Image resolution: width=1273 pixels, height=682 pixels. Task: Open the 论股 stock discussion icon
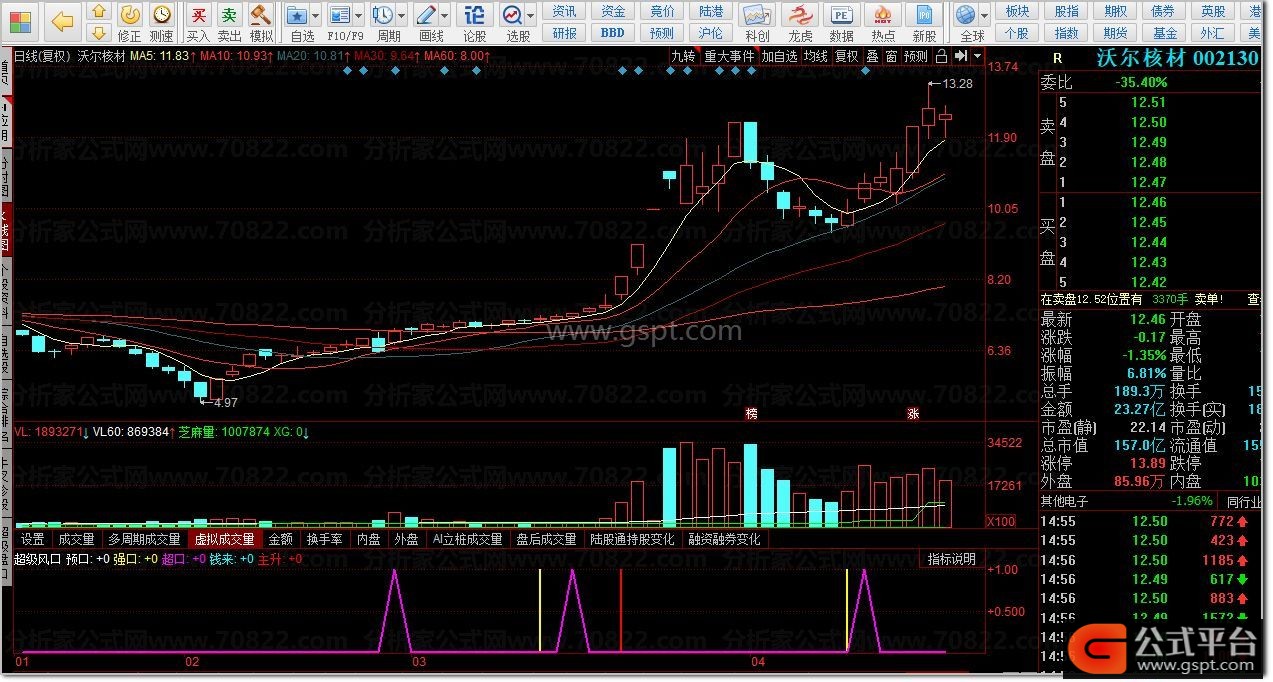click(475, 22)
